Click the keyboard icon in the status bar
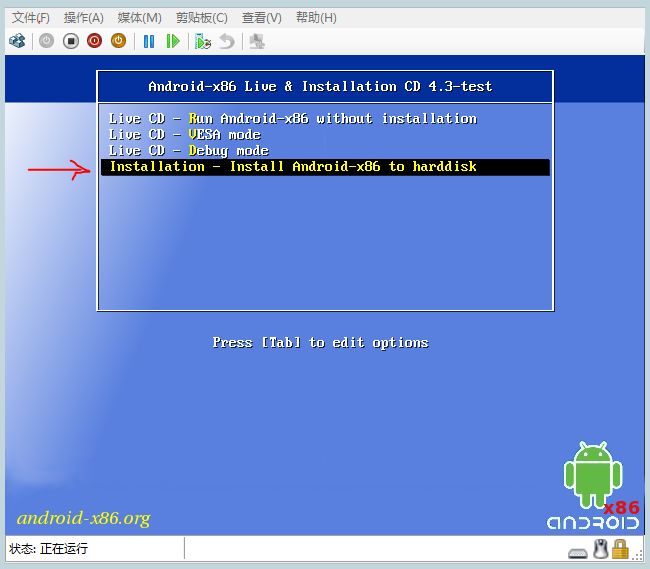The image size is (650, 569). point(577,553)
